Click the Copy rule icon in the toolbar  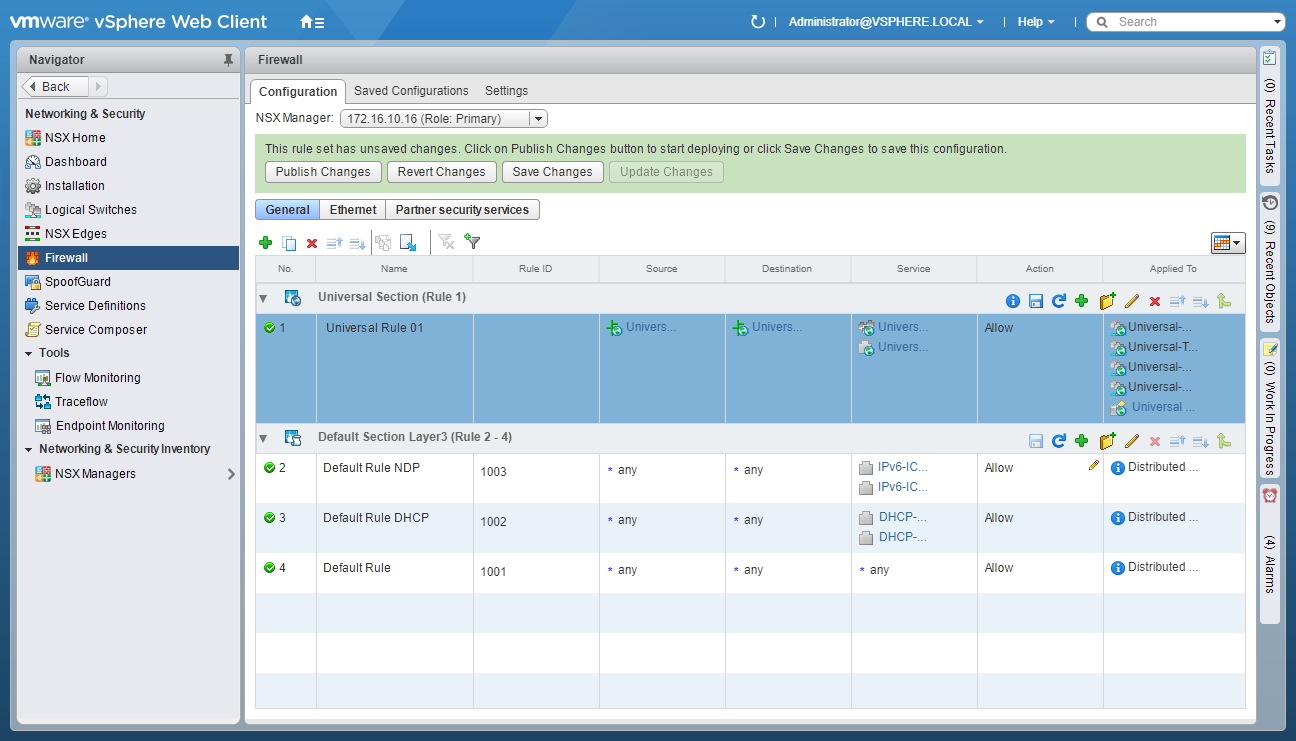tap(289, 243)
